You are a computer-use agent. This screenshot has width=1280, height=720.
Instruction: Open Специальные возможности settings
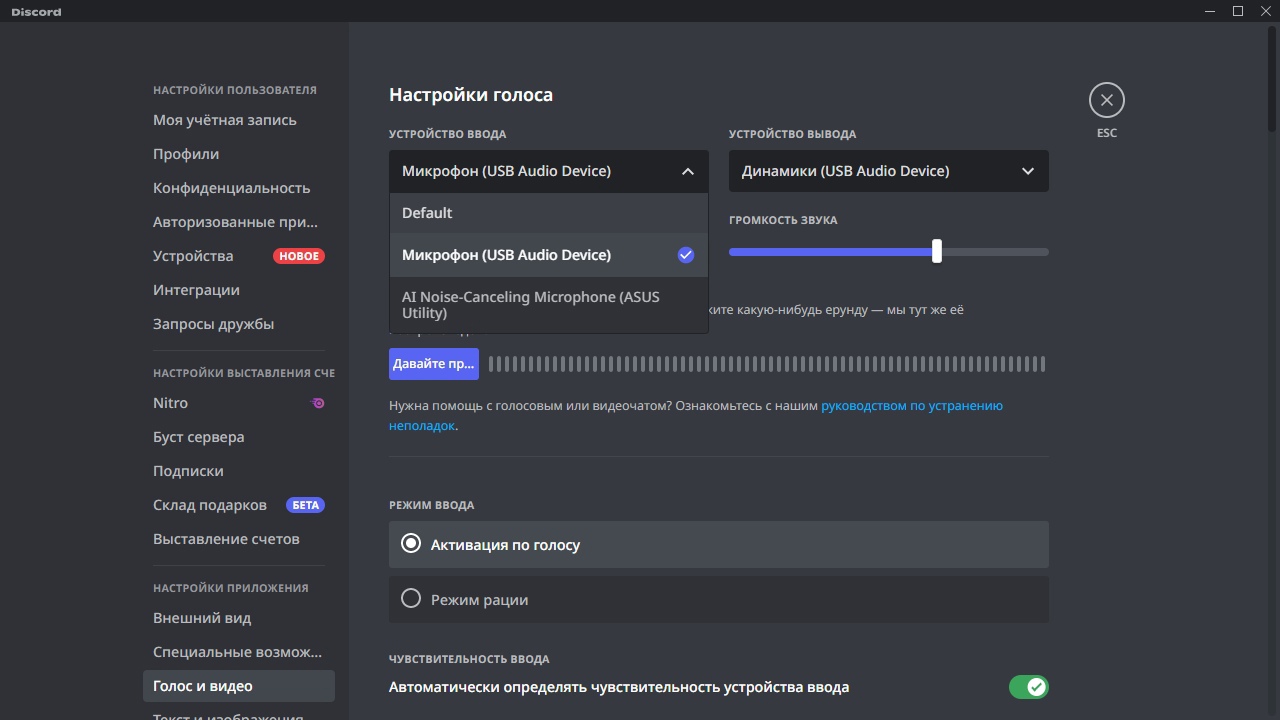(x=239, y=652)
